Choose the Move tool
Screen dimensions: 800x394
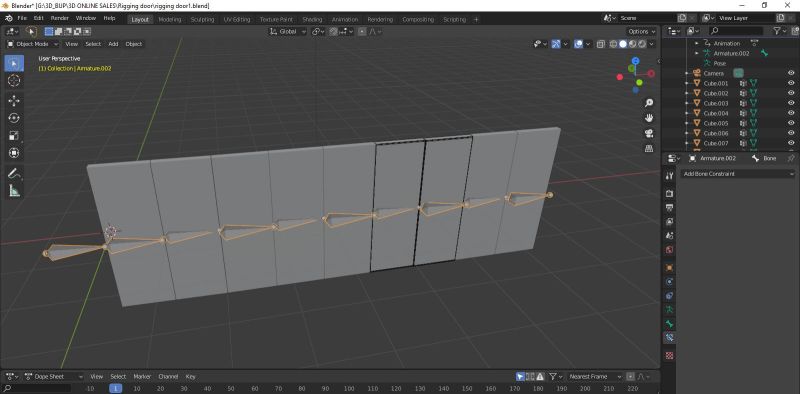14,101
